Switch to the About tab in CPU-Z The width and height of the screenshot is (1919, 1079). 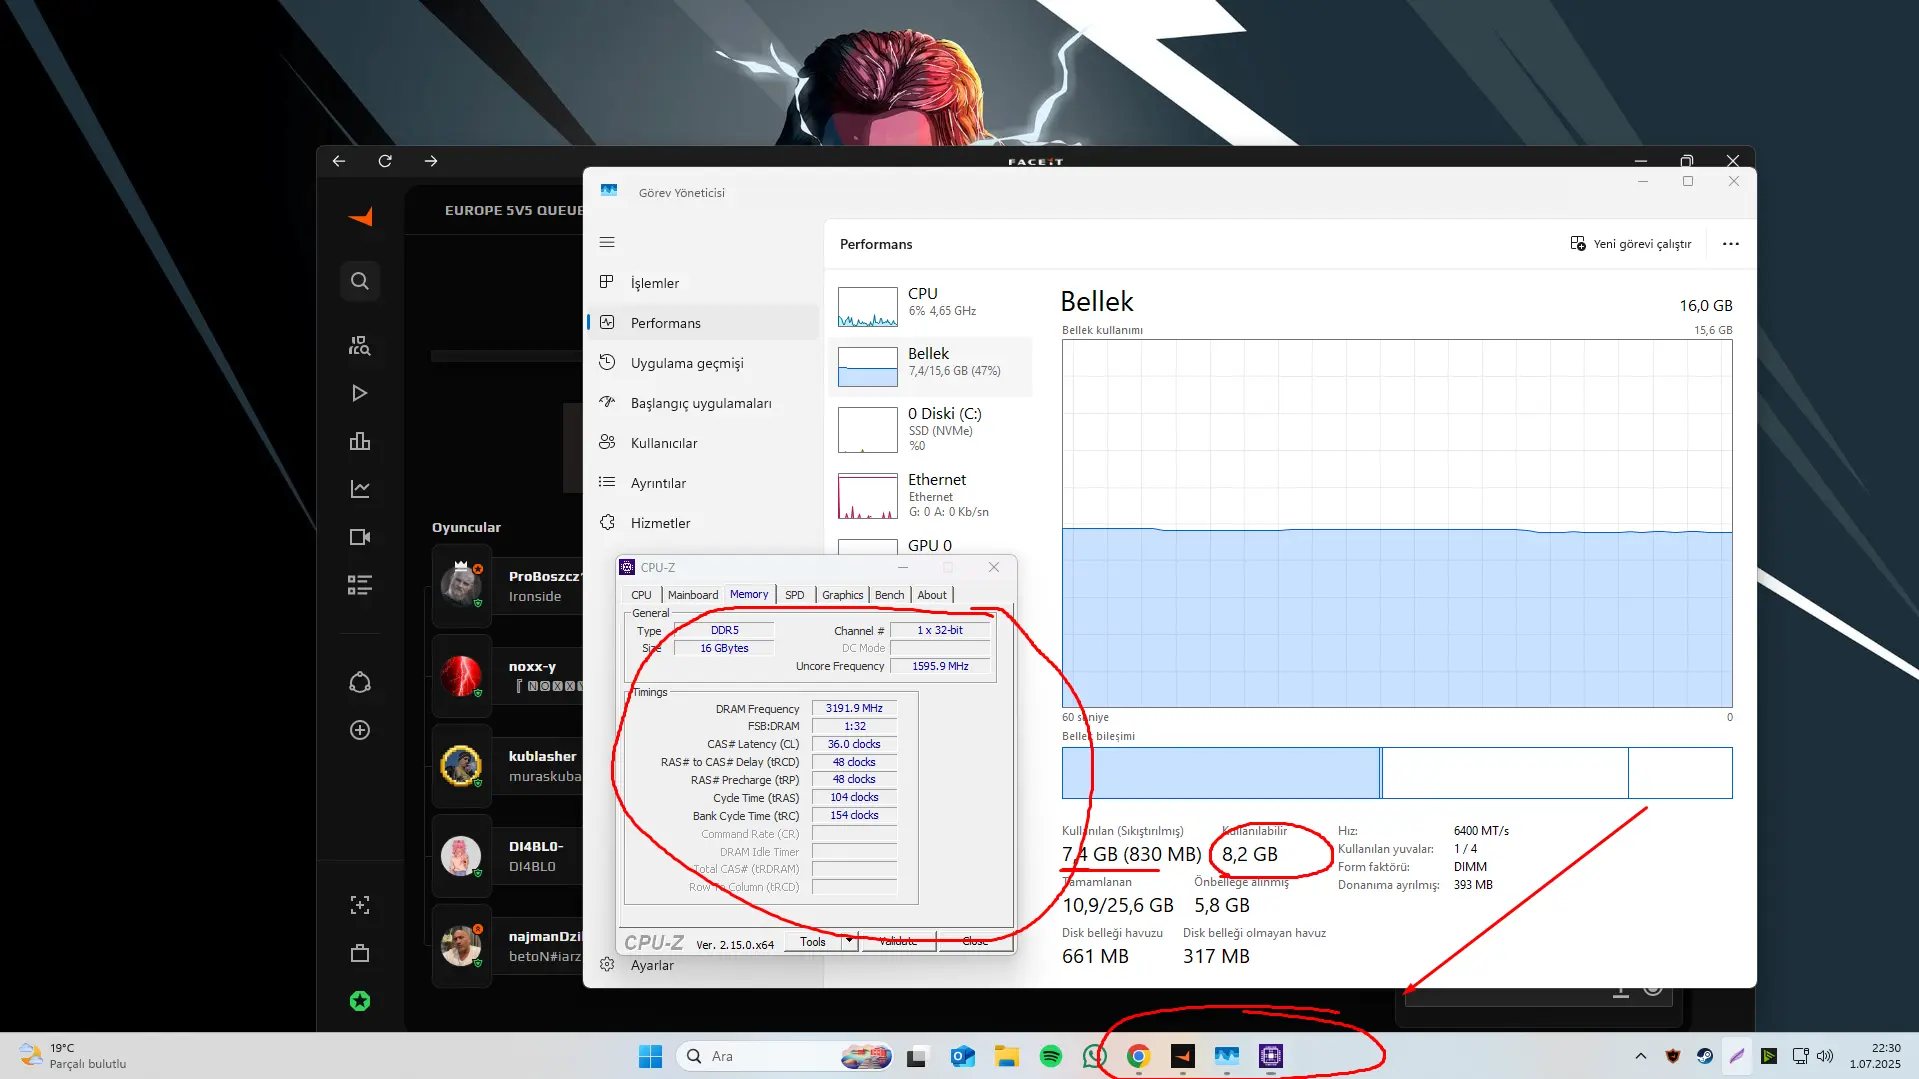click(x=932, y=595)
